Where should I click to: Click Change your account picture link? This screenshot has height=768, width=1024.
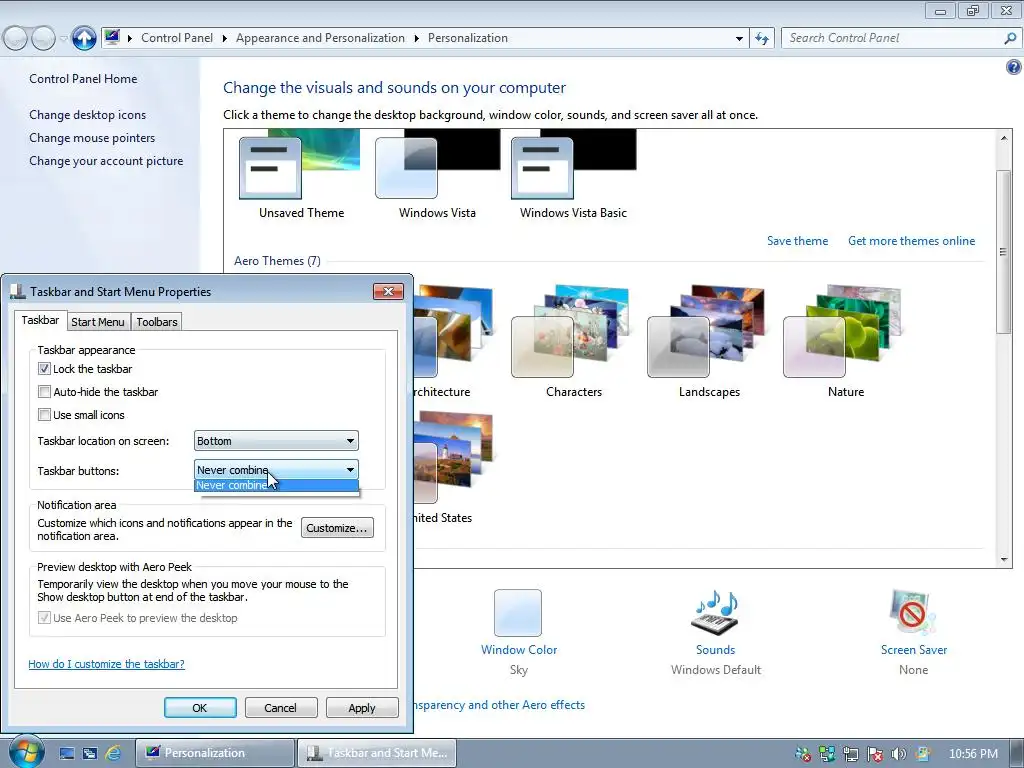[x=106, y=161]
